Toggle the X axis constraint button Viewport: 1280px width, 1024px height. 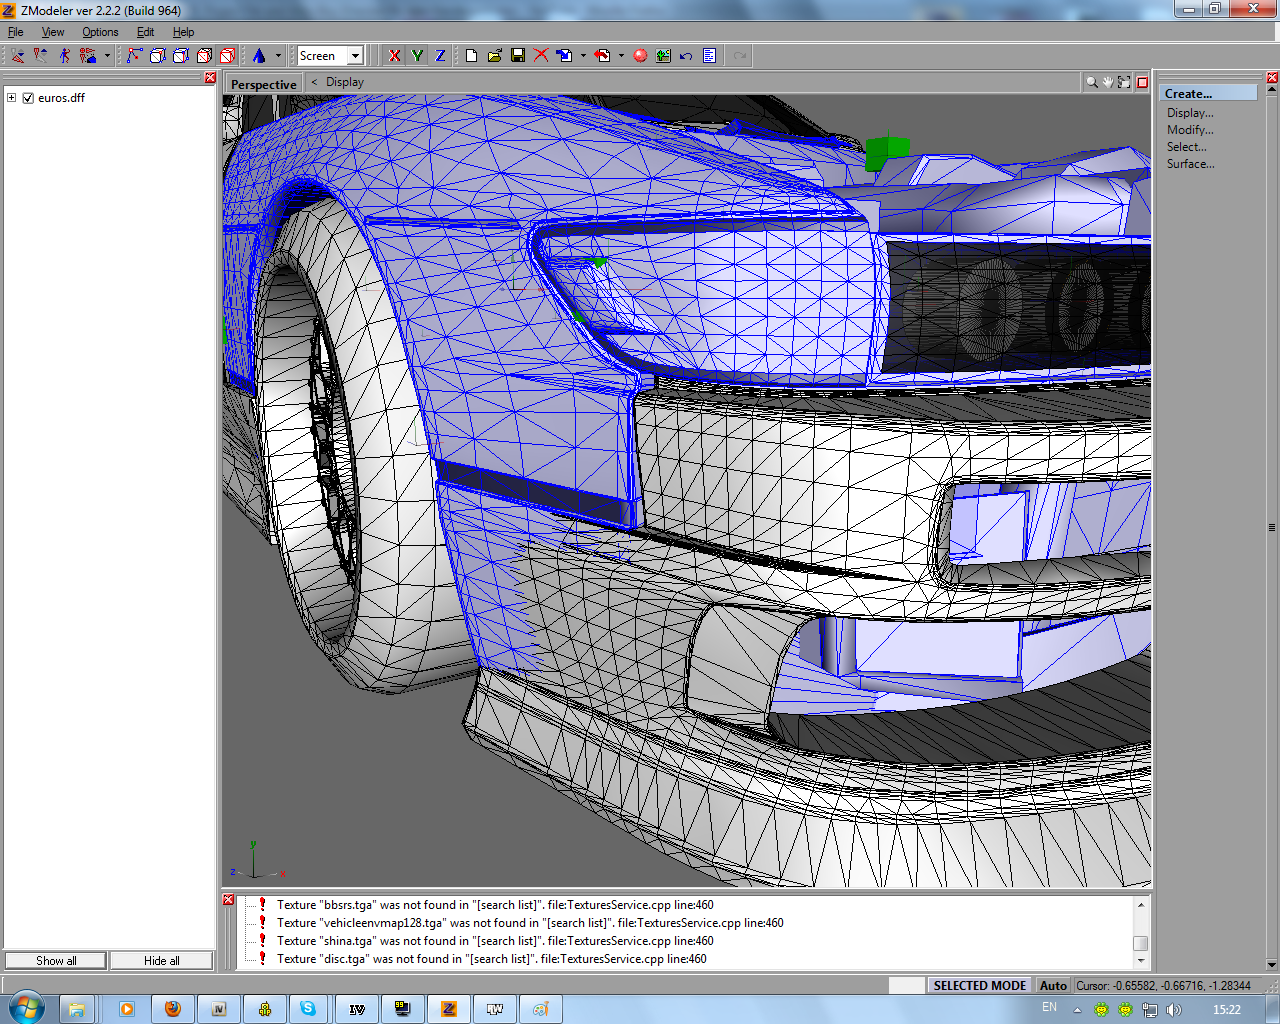coord(395,56)
